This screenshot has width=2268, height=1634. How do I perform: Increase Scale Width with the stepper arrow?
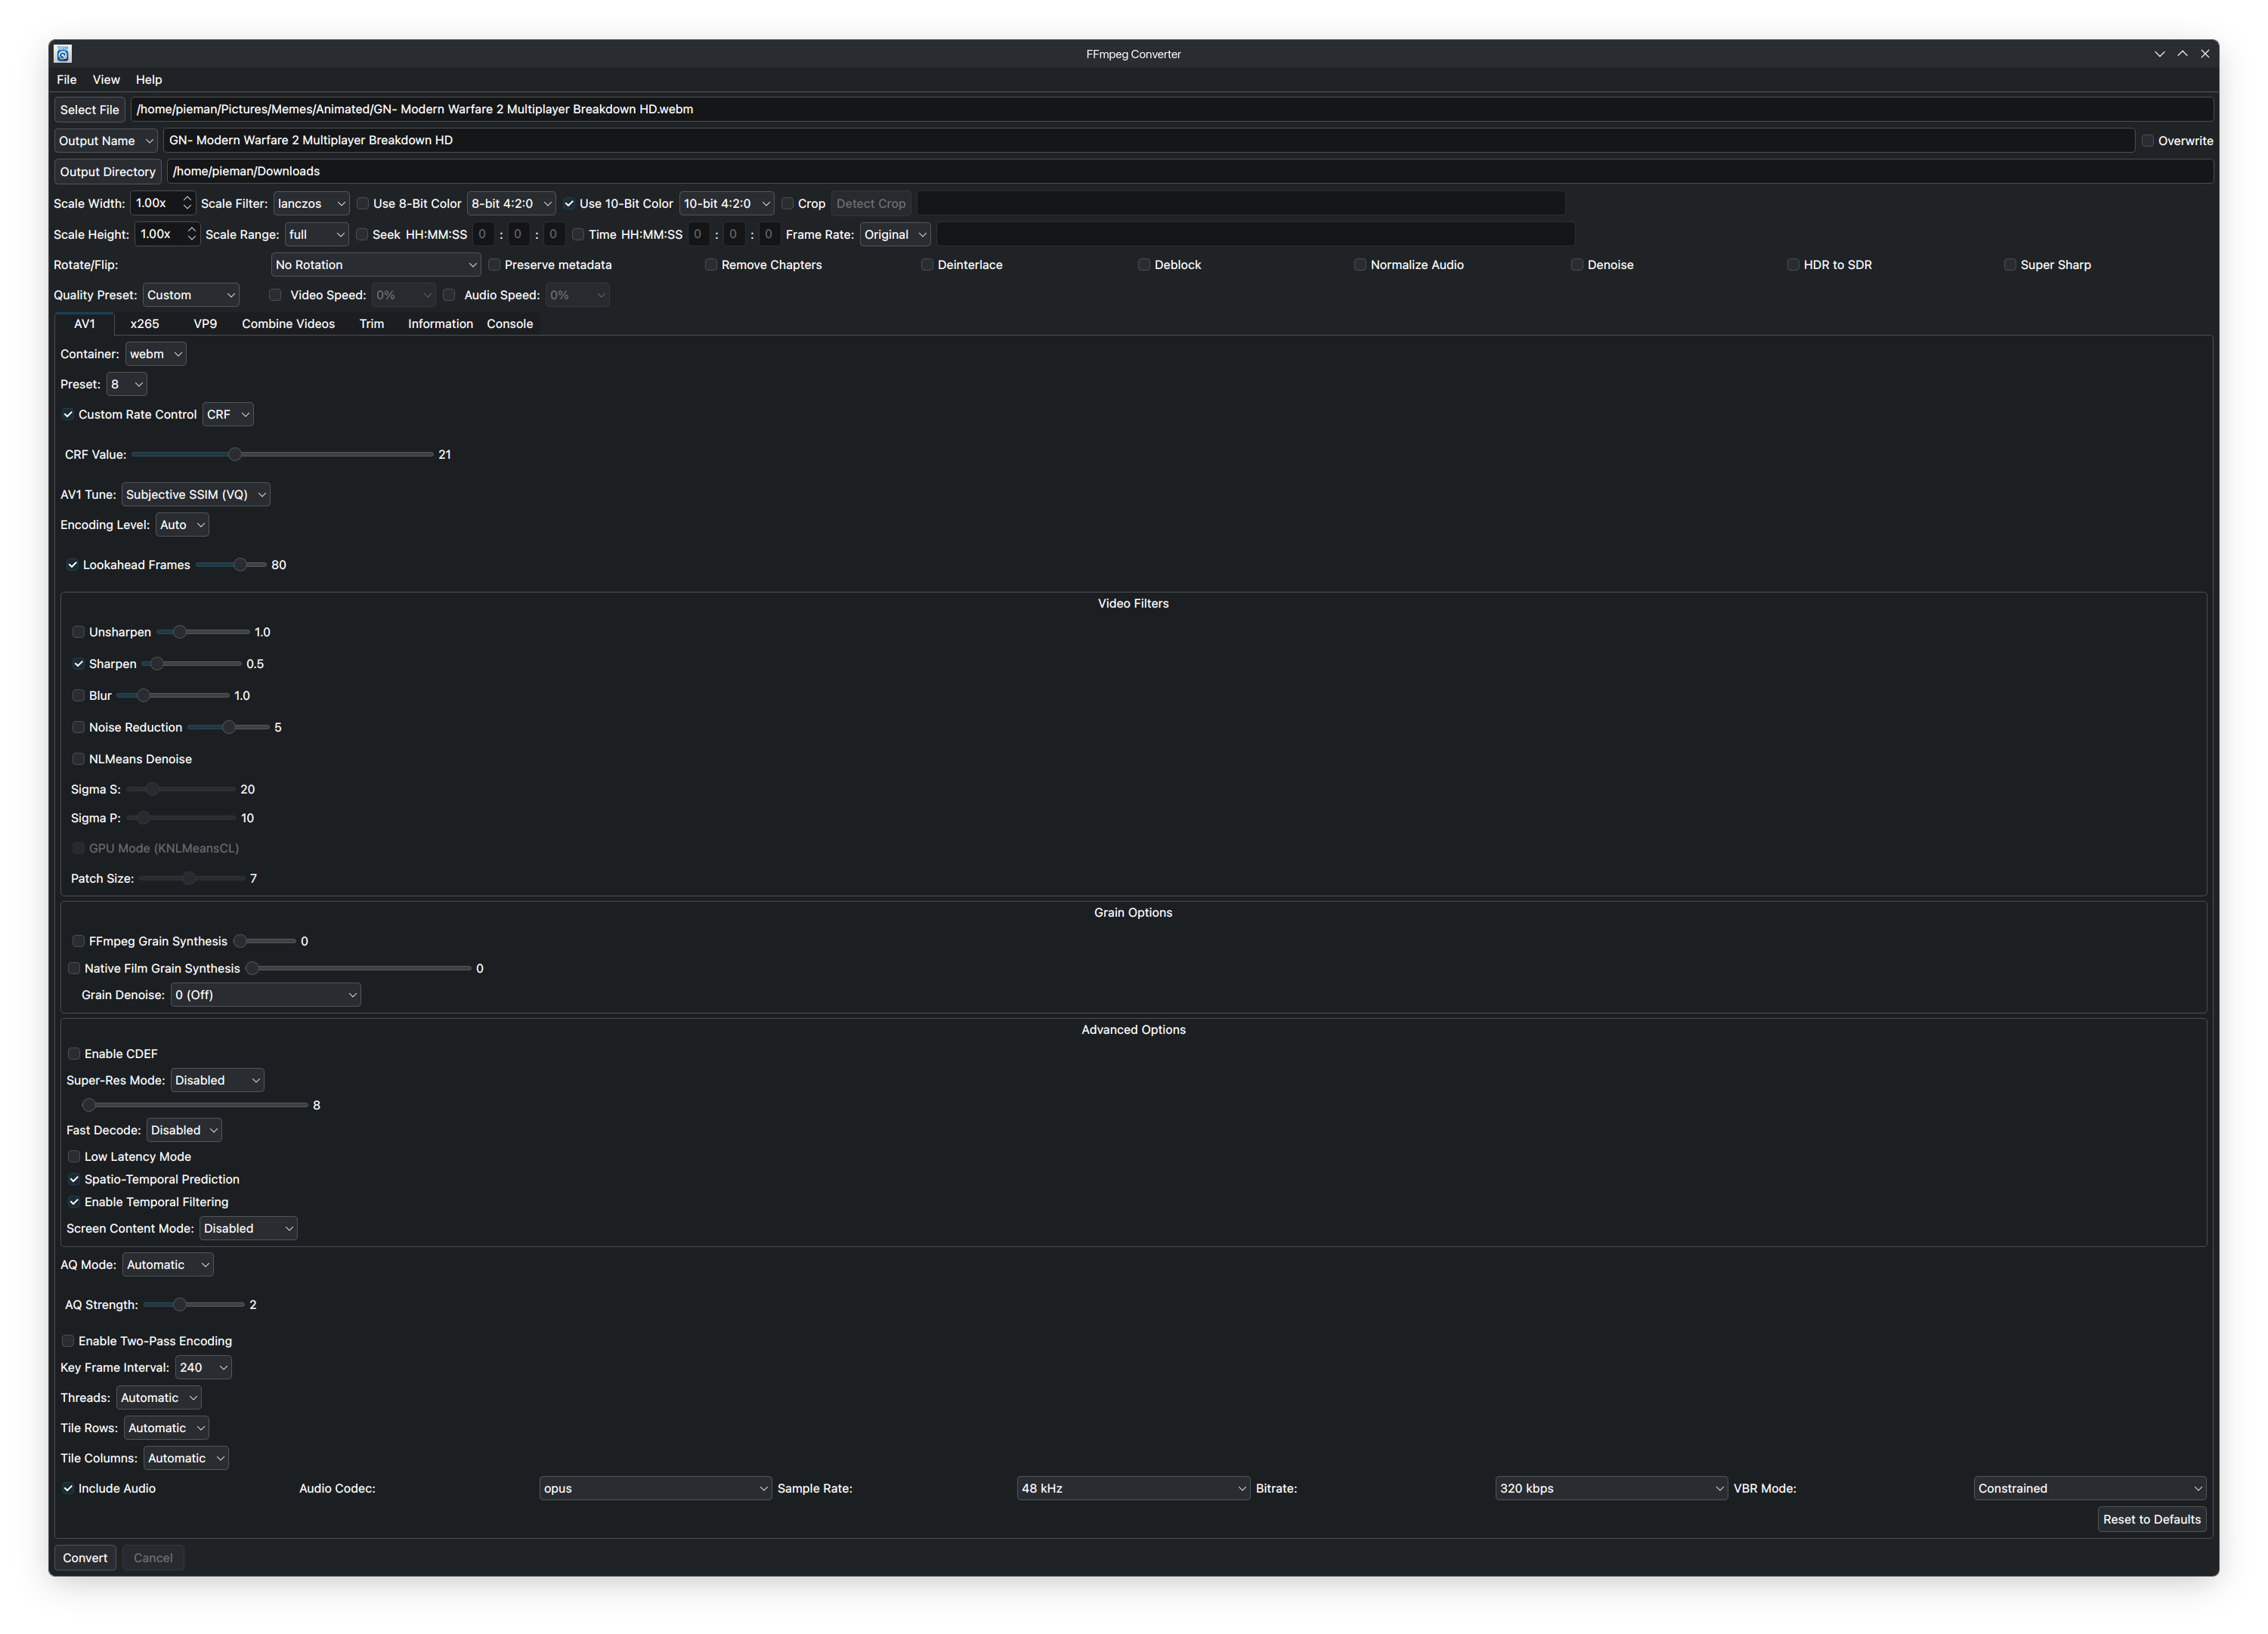[187, 199]
